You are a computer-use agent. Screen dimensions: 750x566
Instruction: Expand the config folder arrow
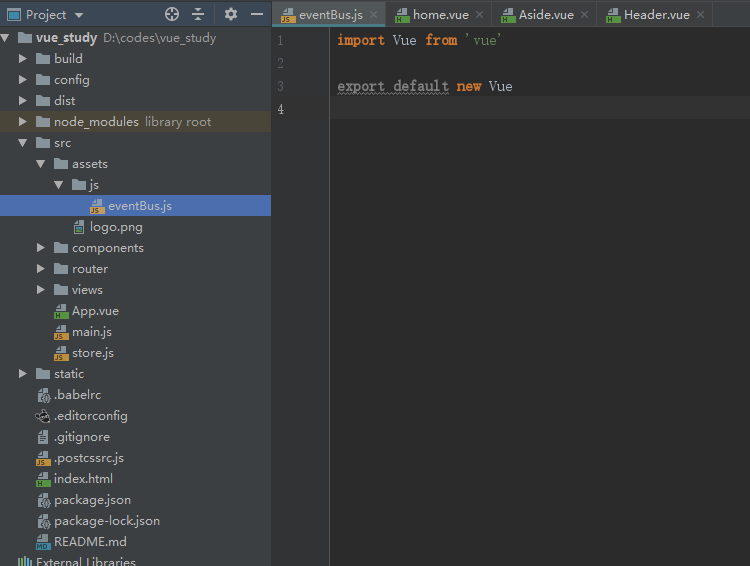[22, 79]
